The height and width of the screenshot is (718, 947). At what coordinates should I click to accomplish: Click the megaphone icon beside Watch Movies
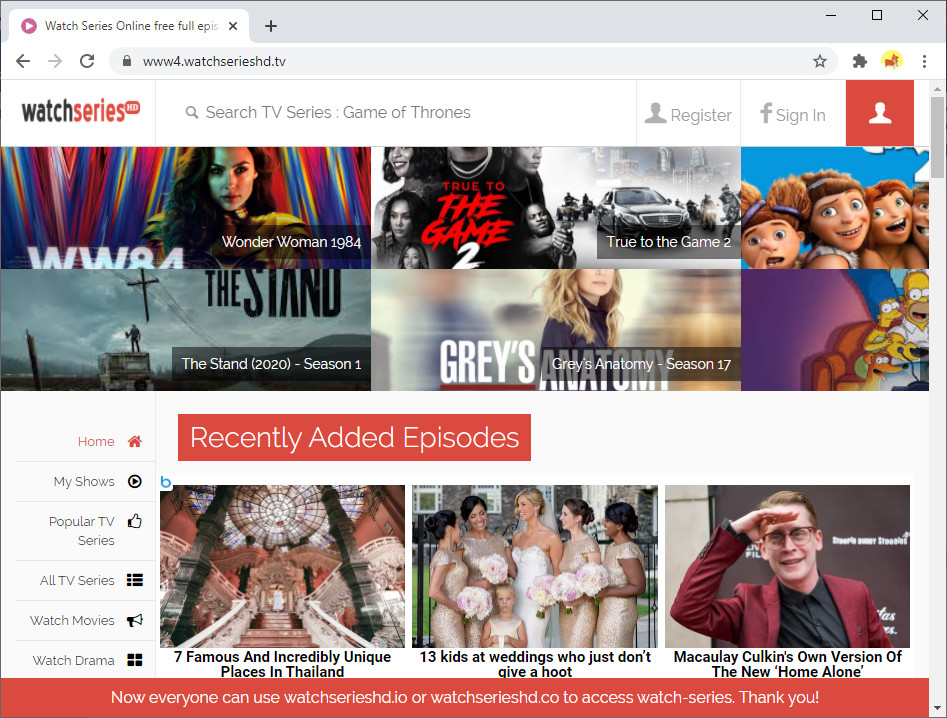click(135, 620)
